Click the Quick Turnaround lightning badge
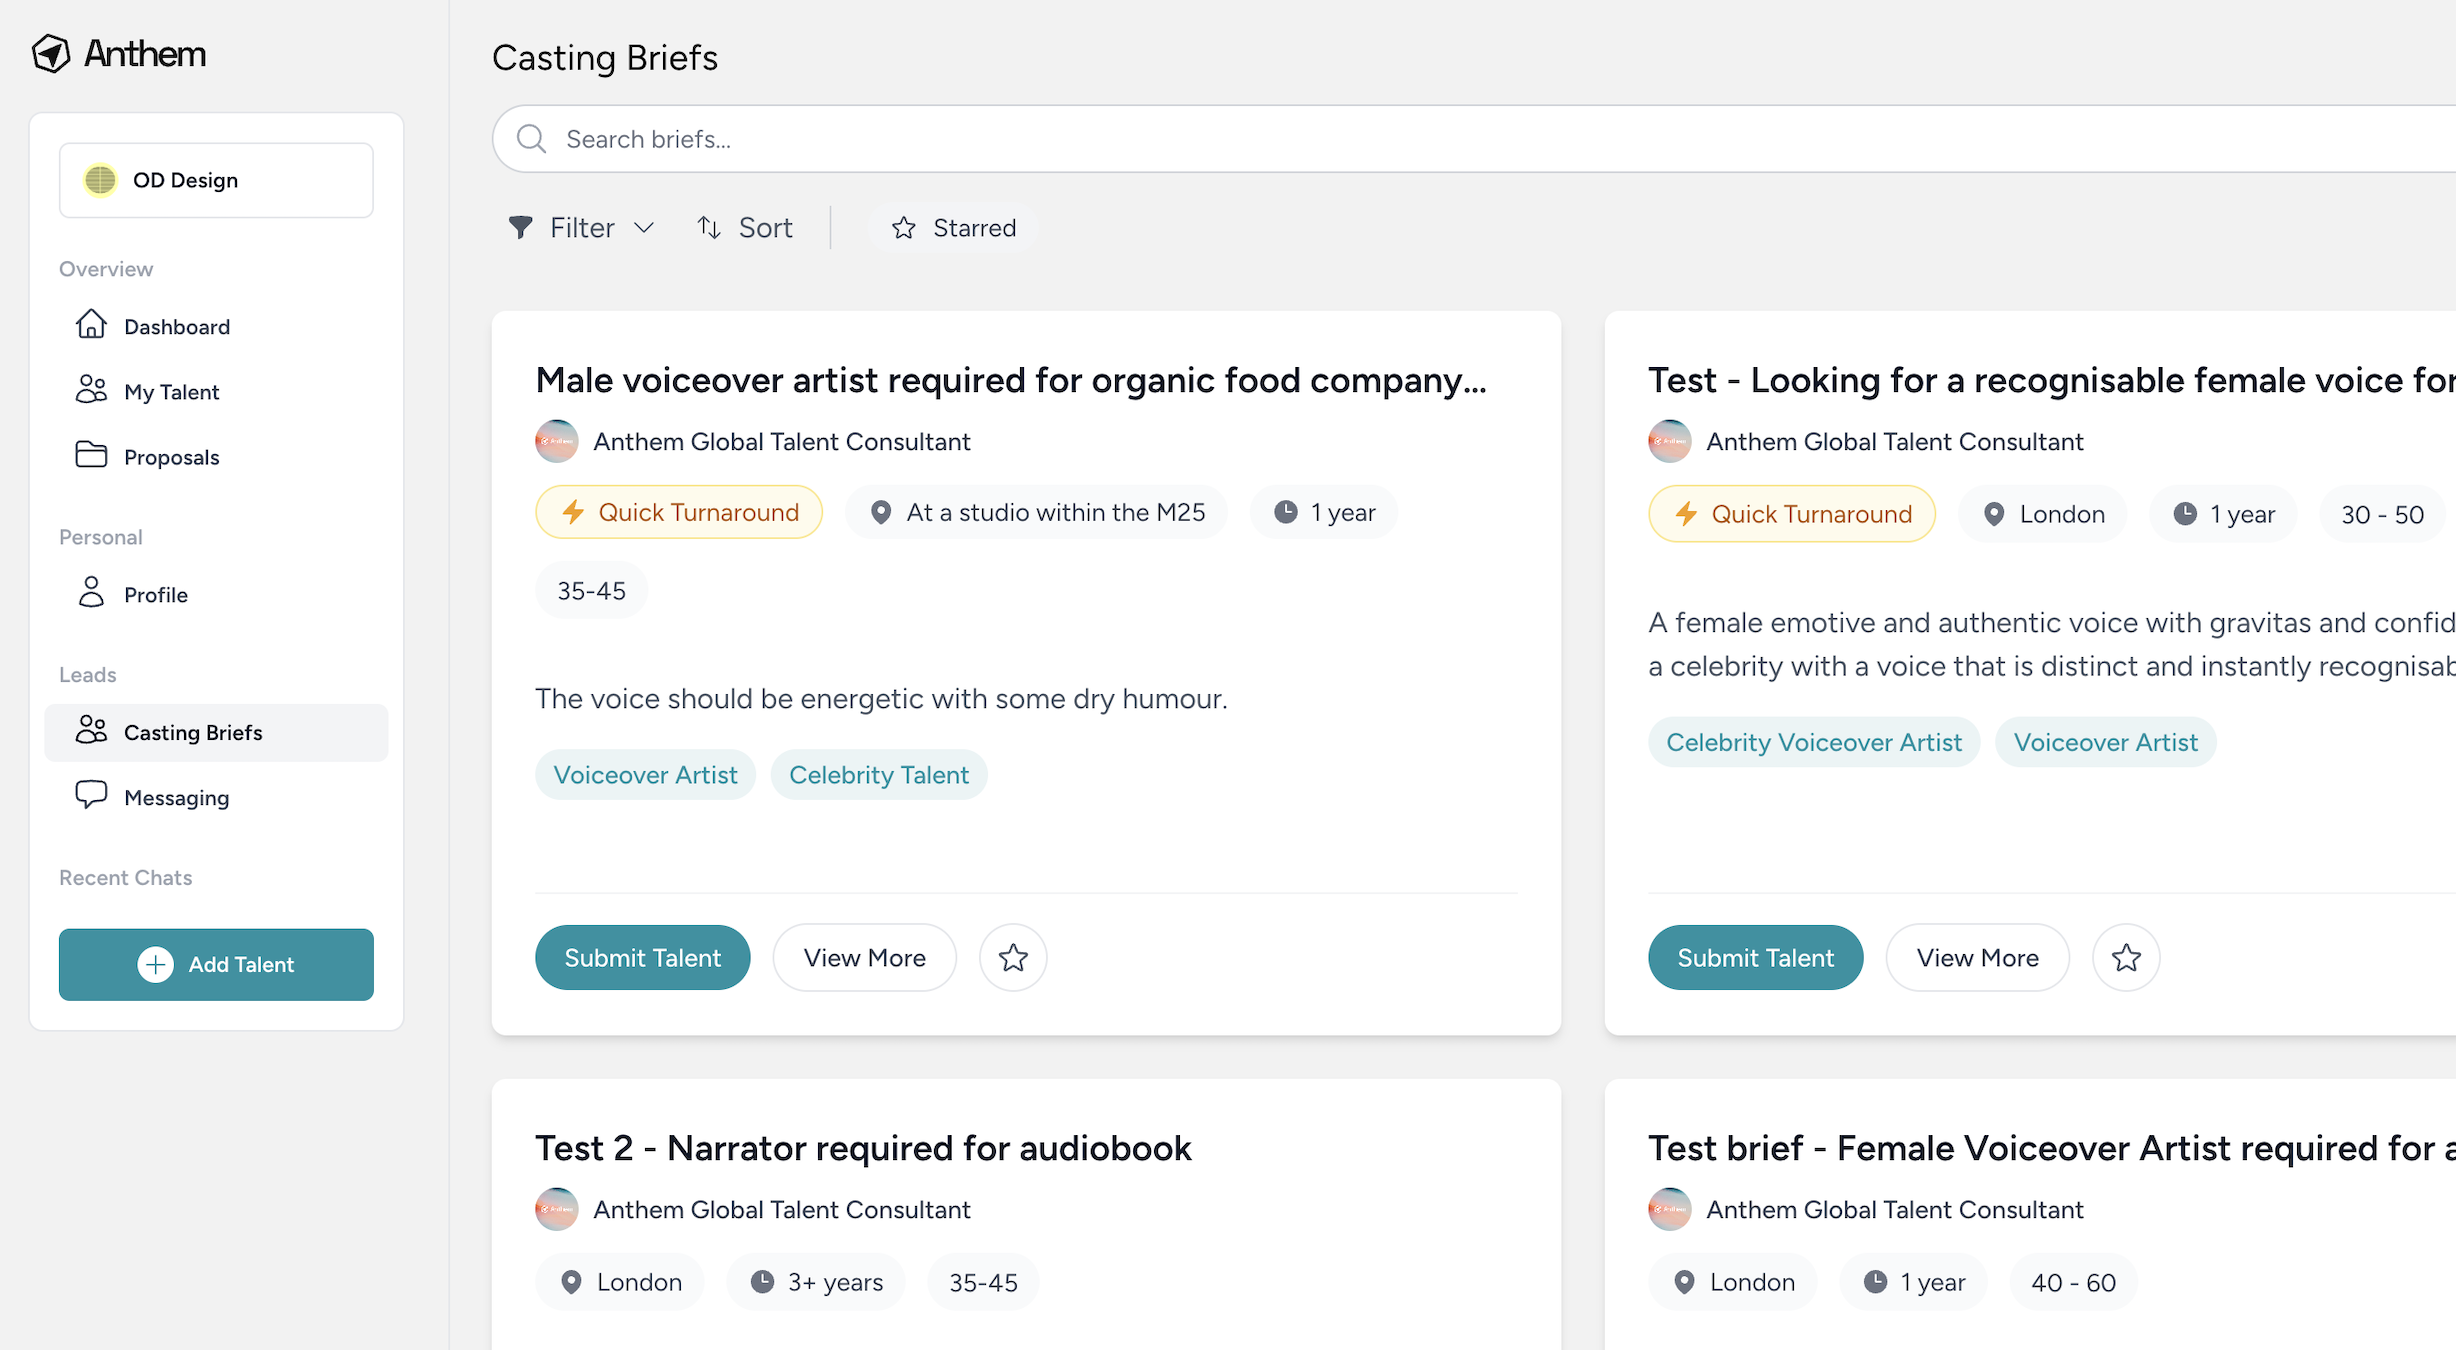The height and width of the screenshot is (1350, 2456). point(679,512)
